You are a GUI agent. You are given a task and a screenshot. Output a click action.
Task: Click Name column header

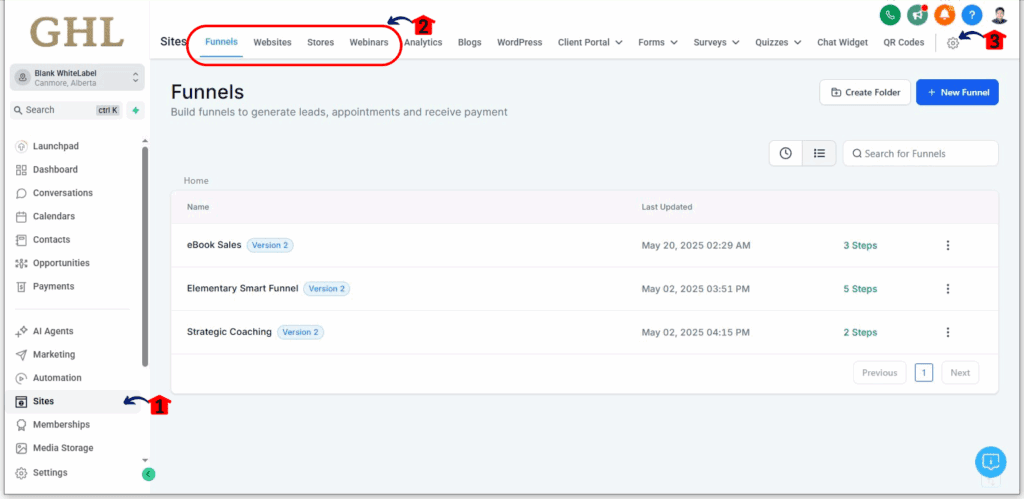pos(198,207)
